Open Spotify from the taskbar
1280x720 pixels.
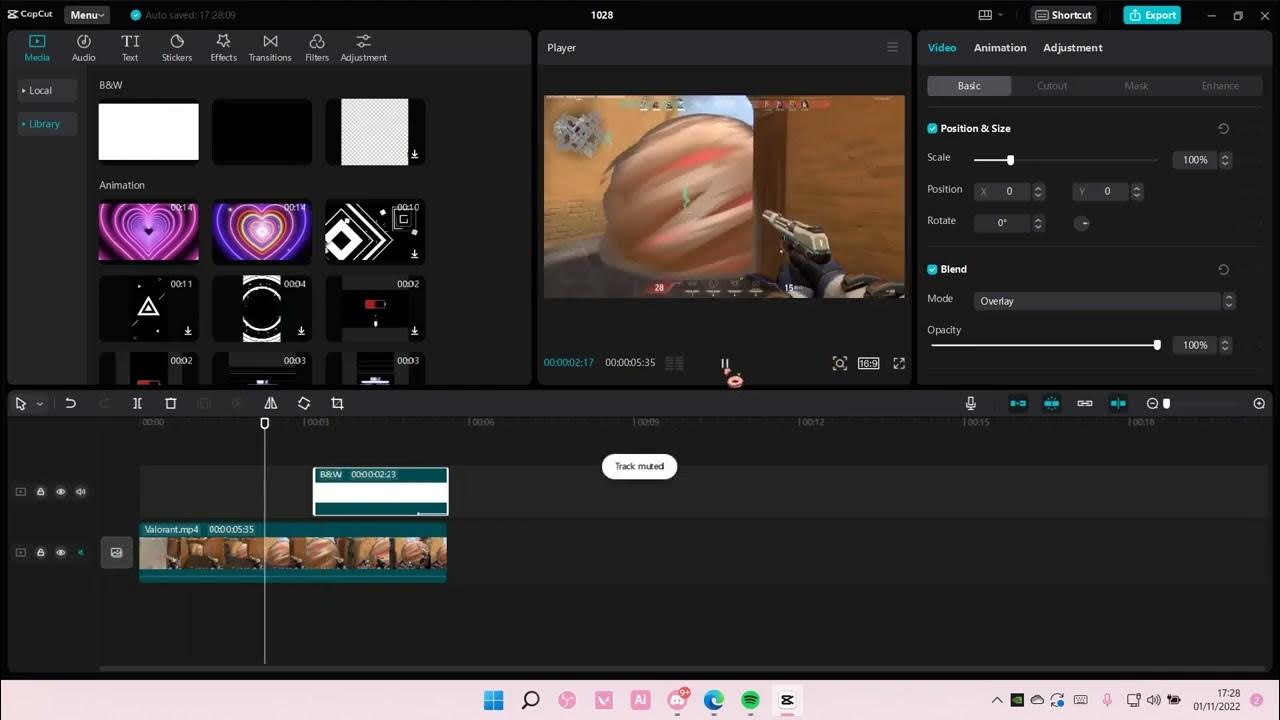point(750,700)
